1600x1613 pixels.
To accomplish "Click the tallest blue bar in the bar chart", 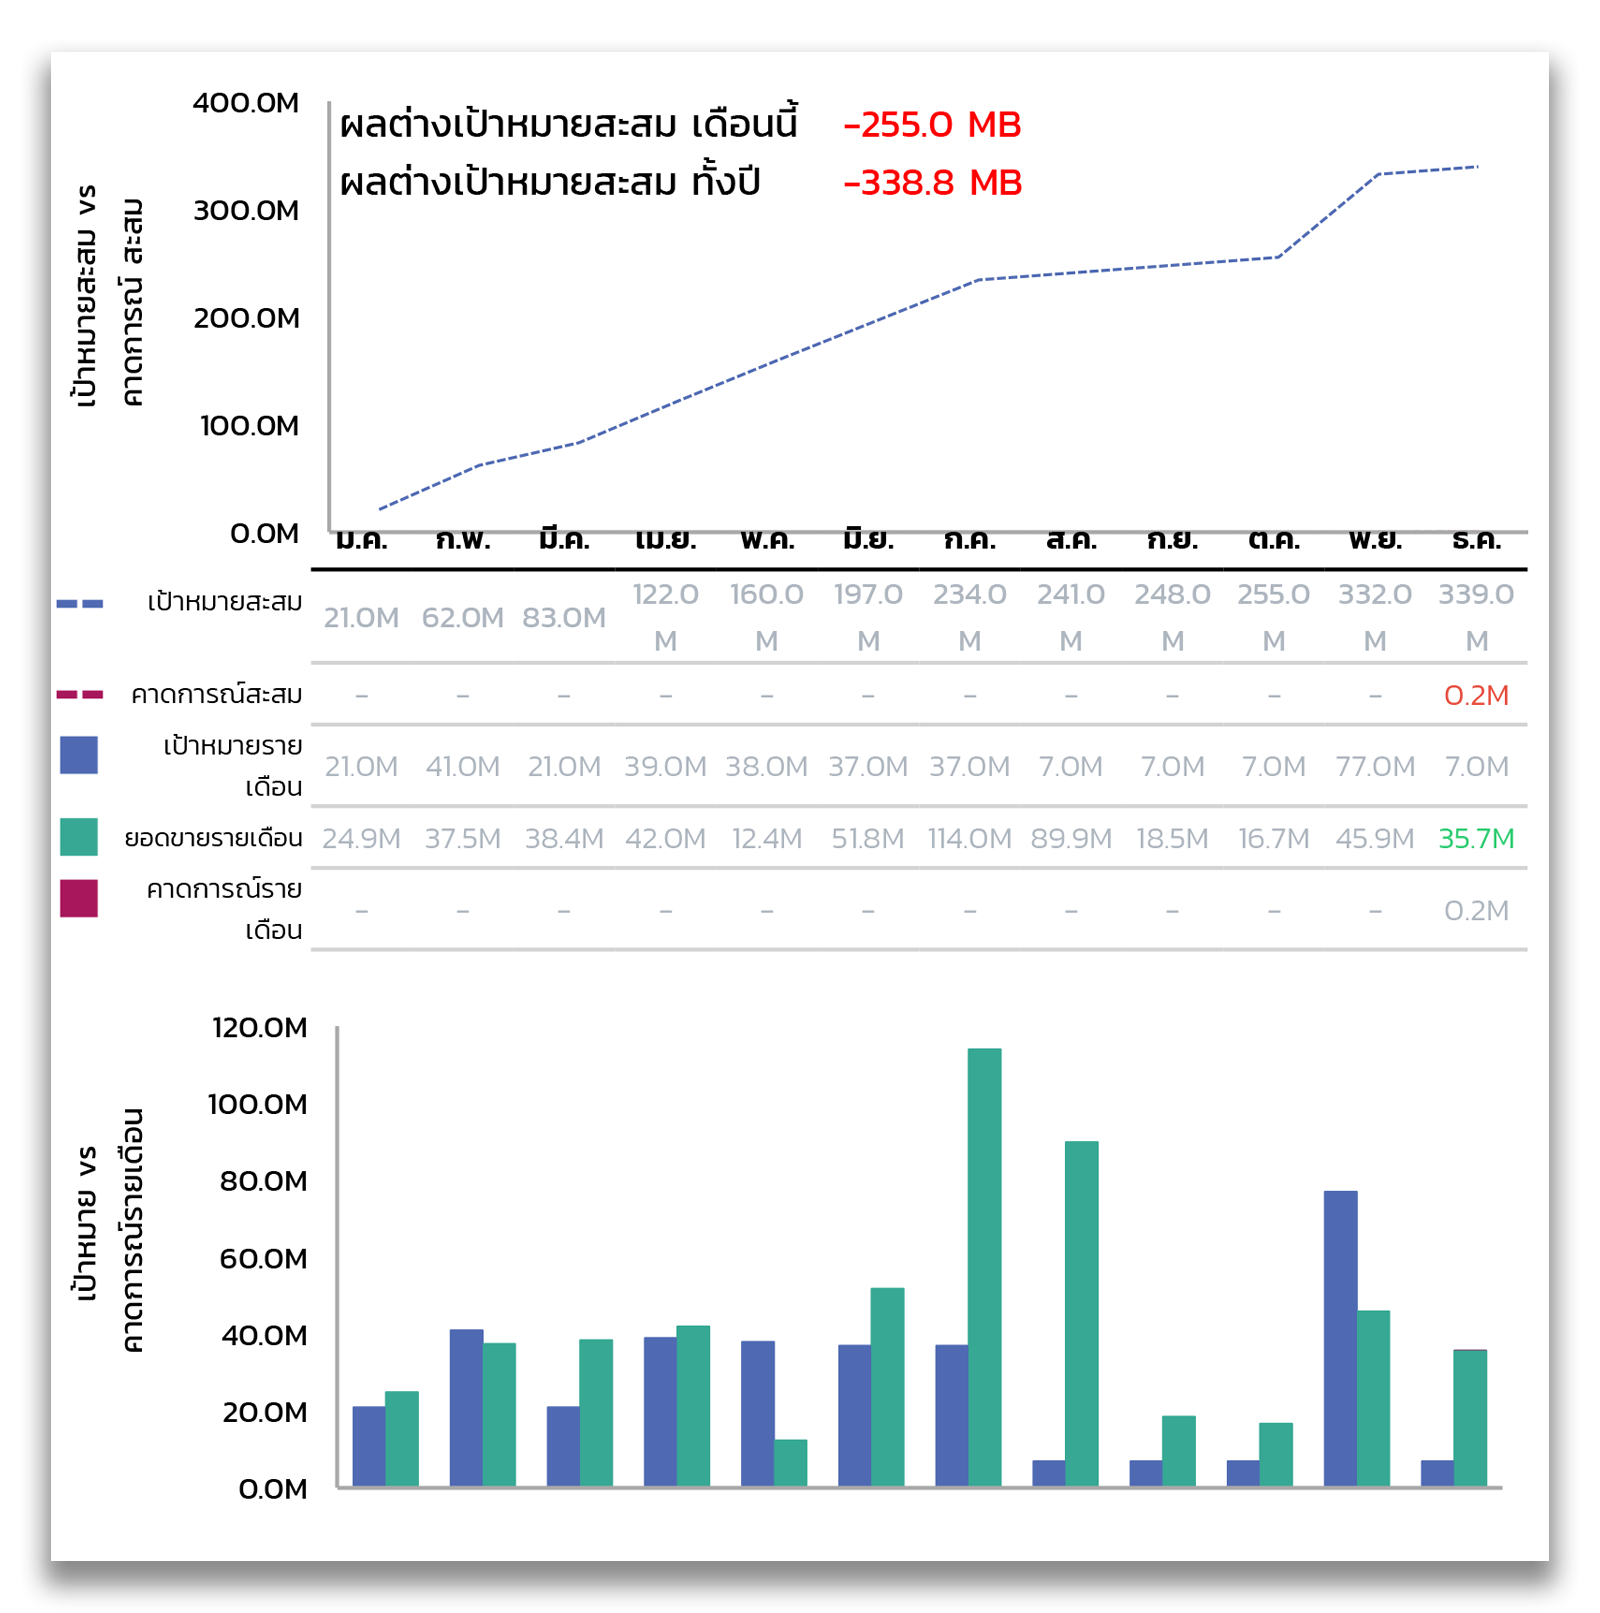I will point(1340,1337).
